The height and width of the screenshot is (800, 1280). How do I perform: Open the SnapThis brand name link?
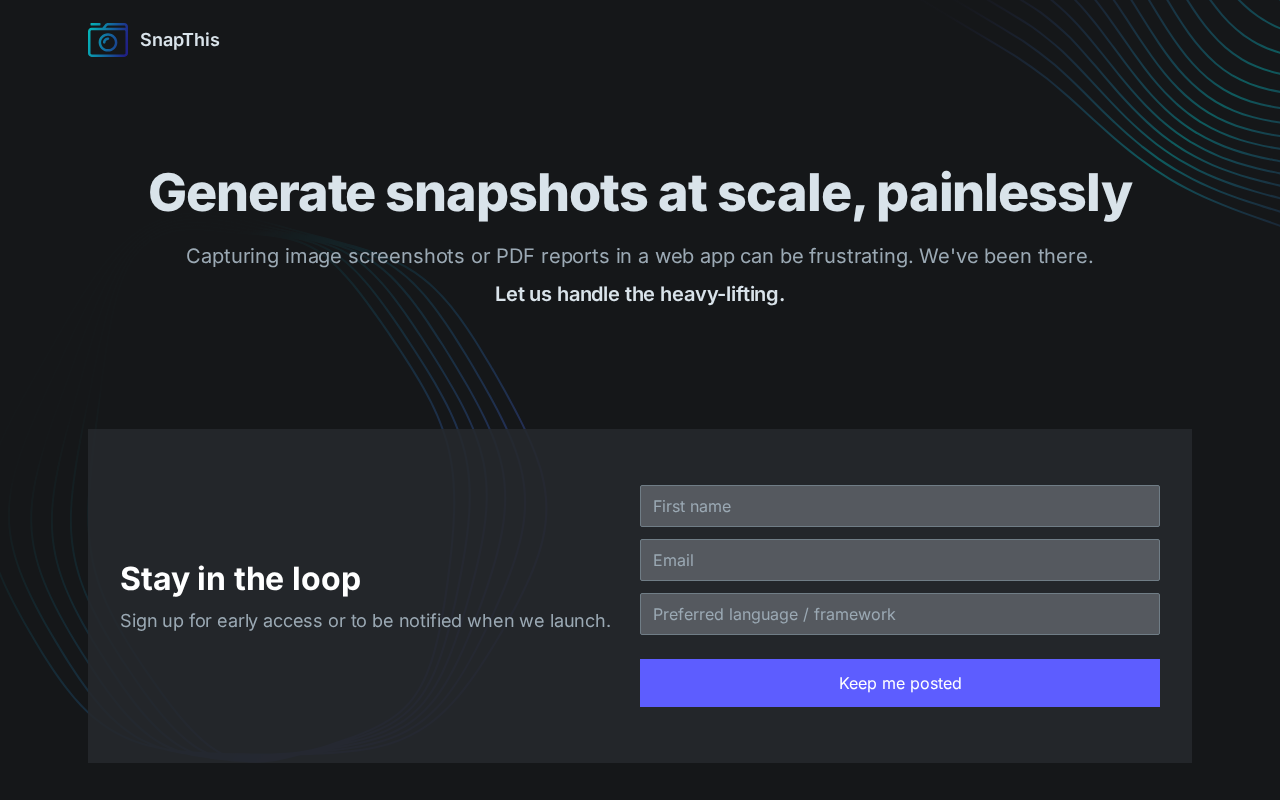(x=180, y=40)
